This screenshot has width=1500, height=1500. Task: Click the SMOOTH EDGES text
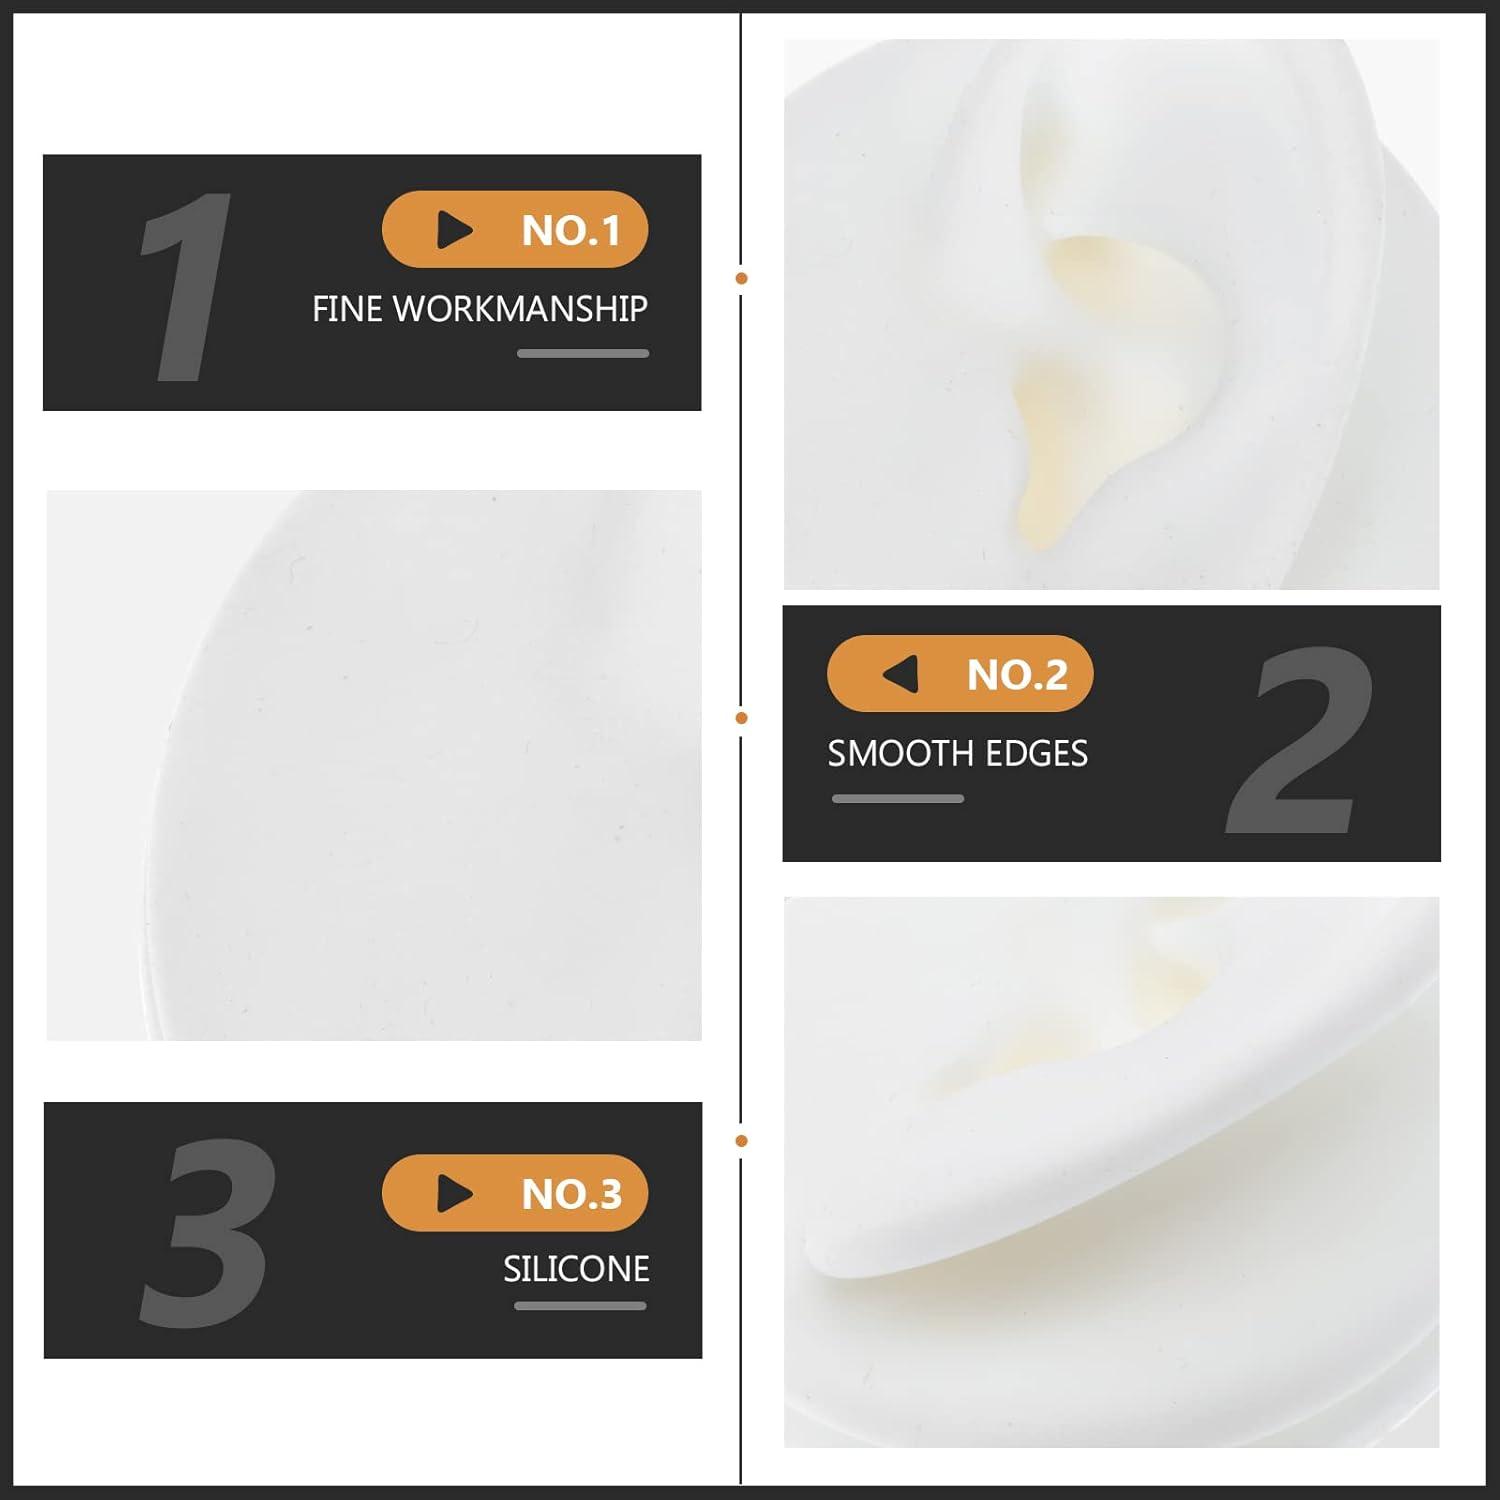tap(957, 753)
